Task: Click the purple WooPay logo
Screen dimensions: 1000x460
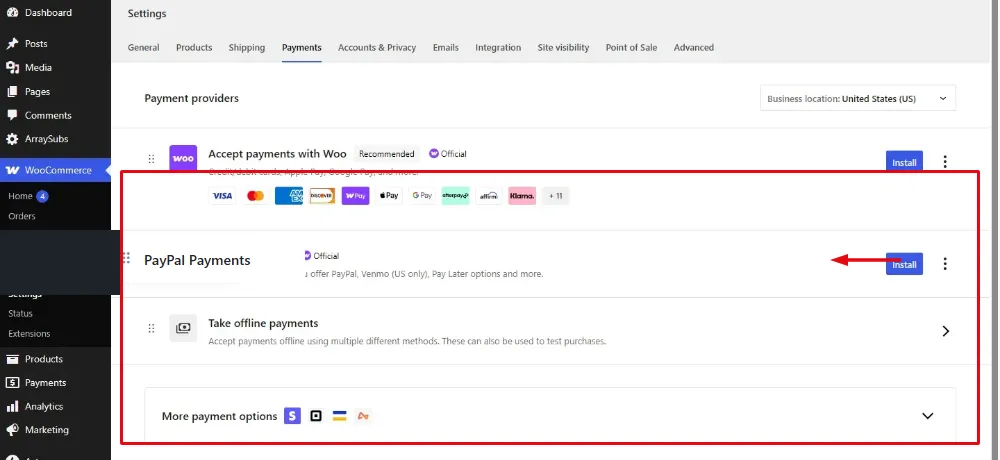Action: [356, 196]
